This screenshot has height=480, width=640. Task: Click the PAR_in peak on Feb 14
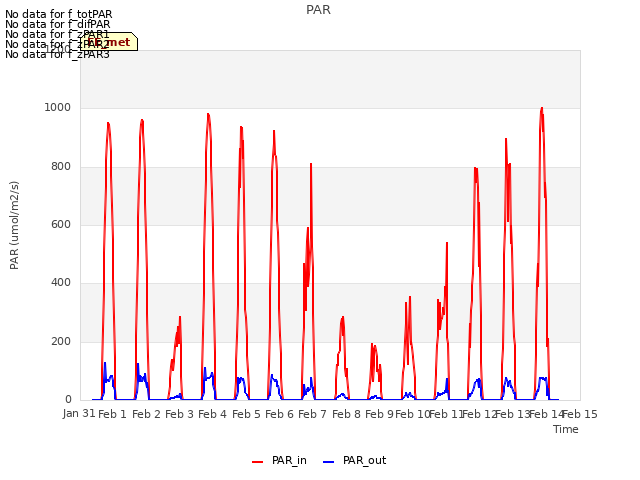(x=542, y=108)
